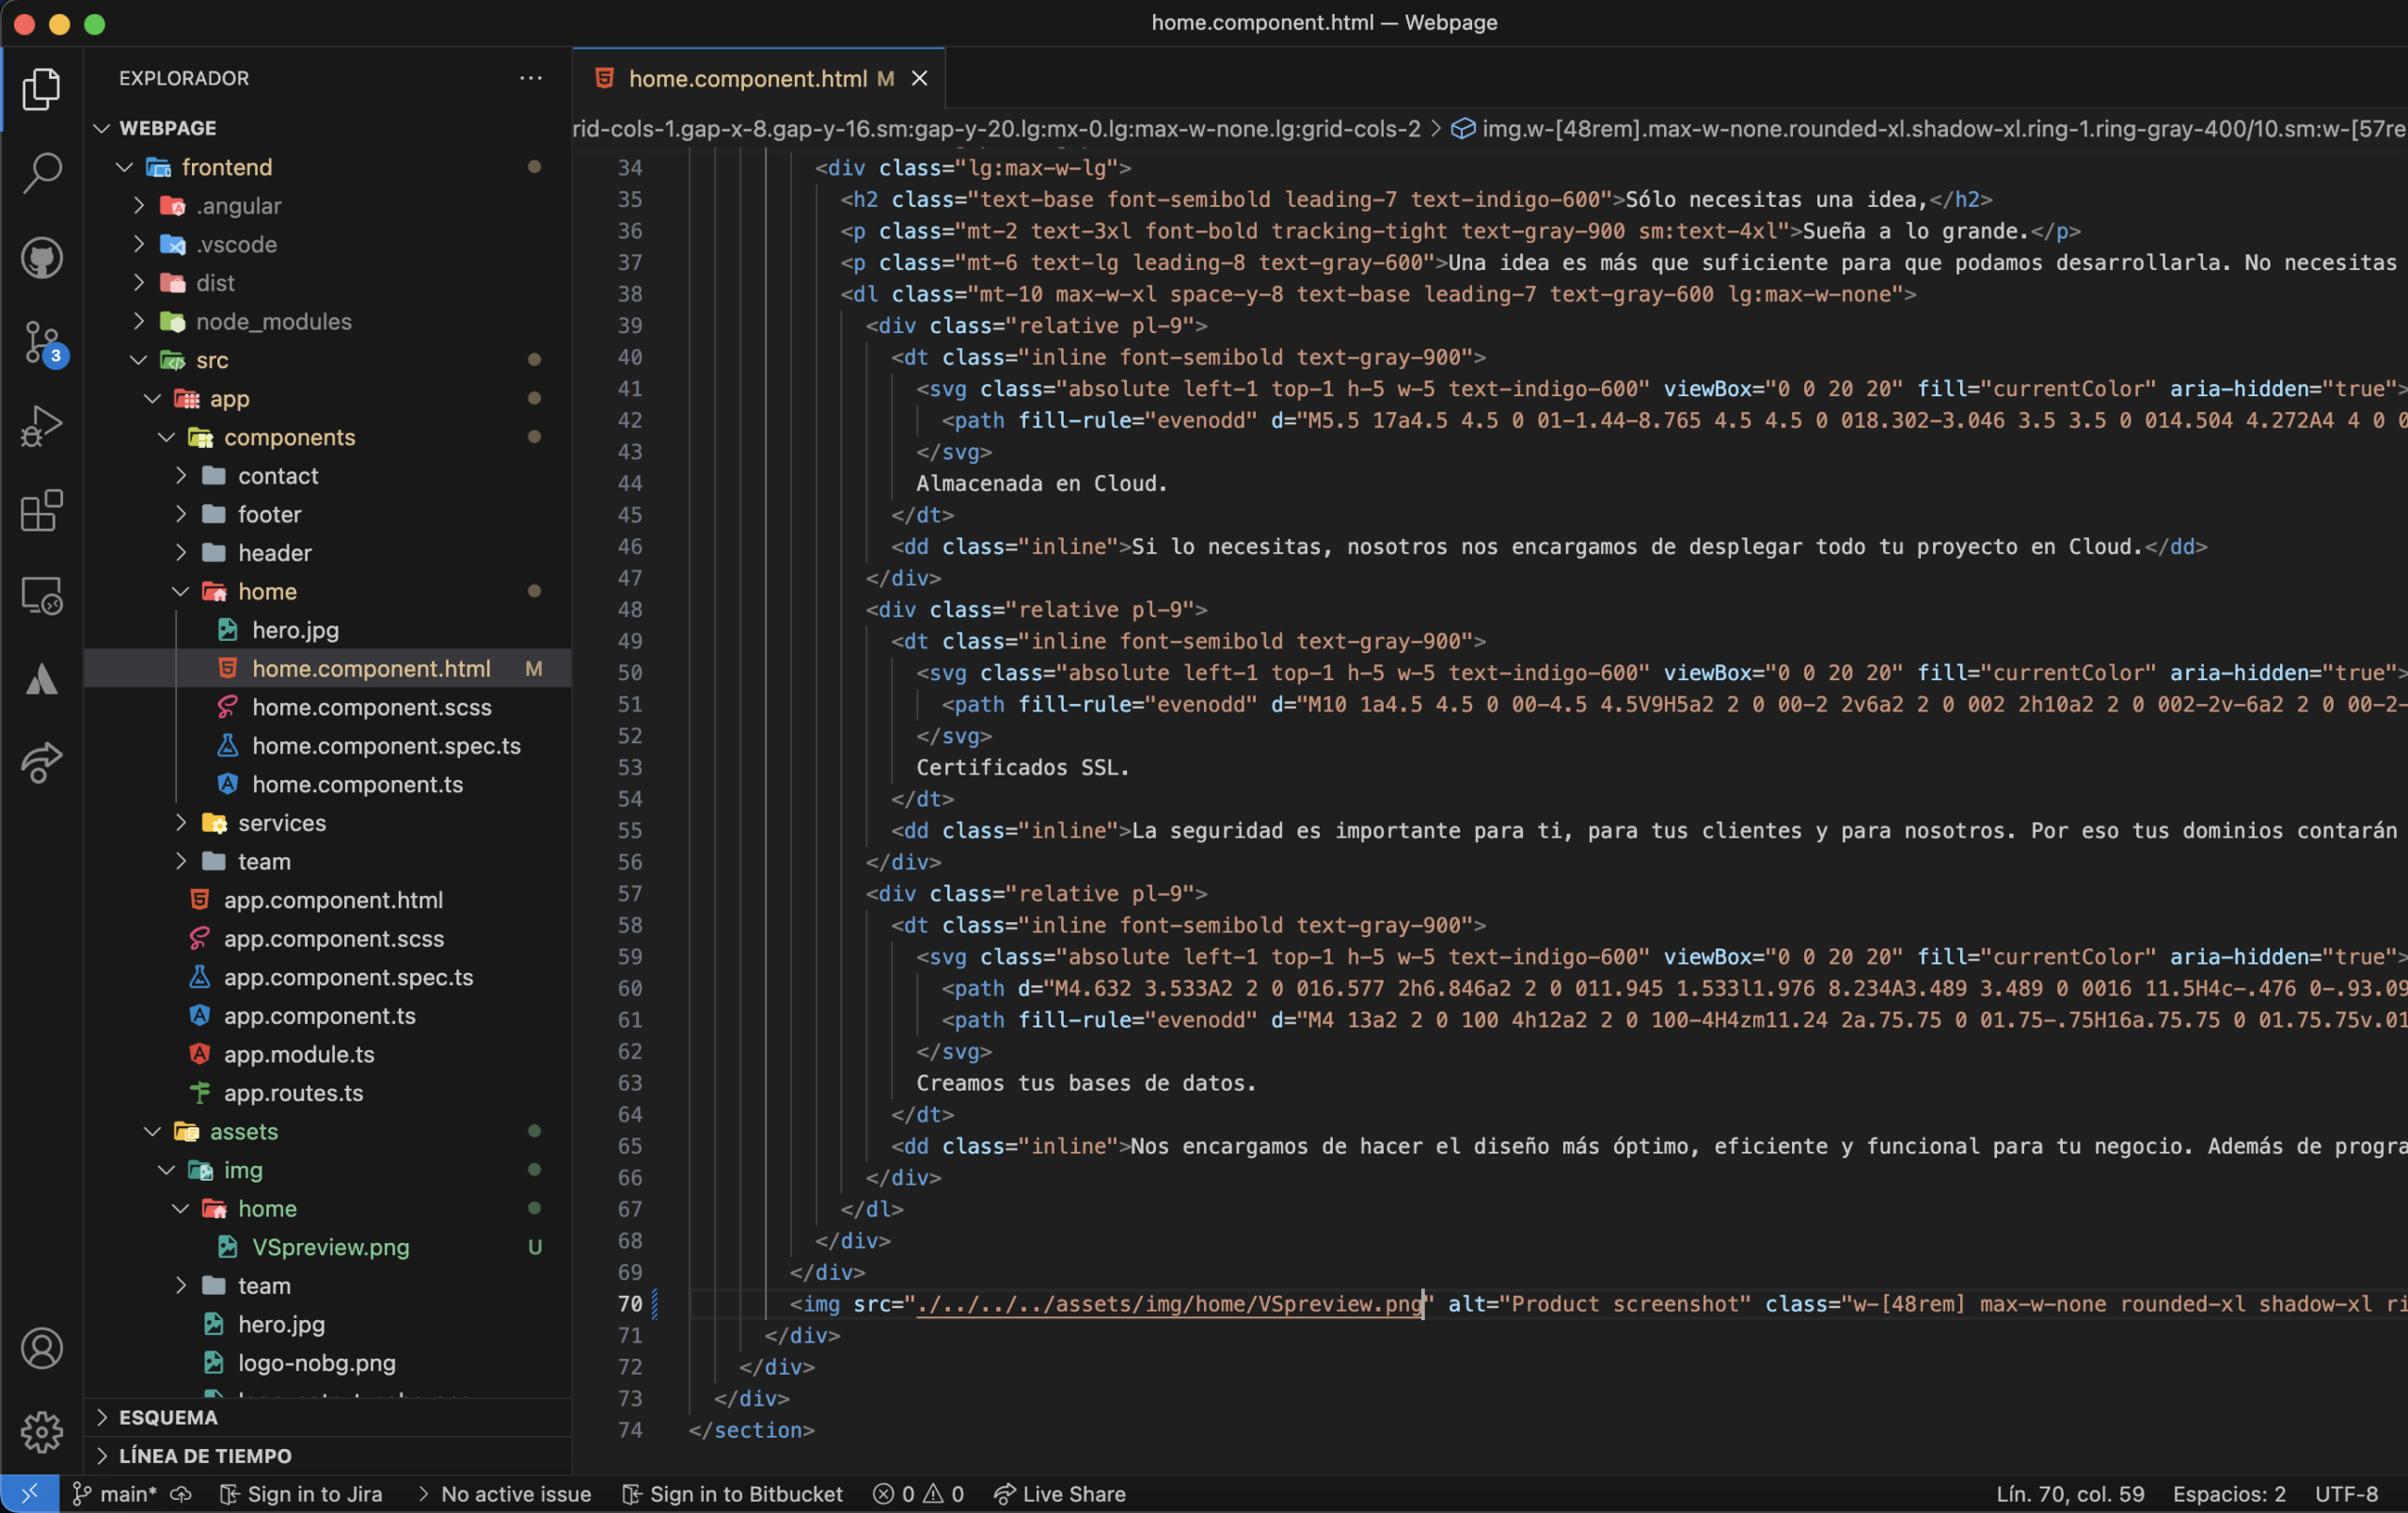This screenshot has width=2408, height=1513.
Task: Click No active issue status item
Action: pos(505,1493)
